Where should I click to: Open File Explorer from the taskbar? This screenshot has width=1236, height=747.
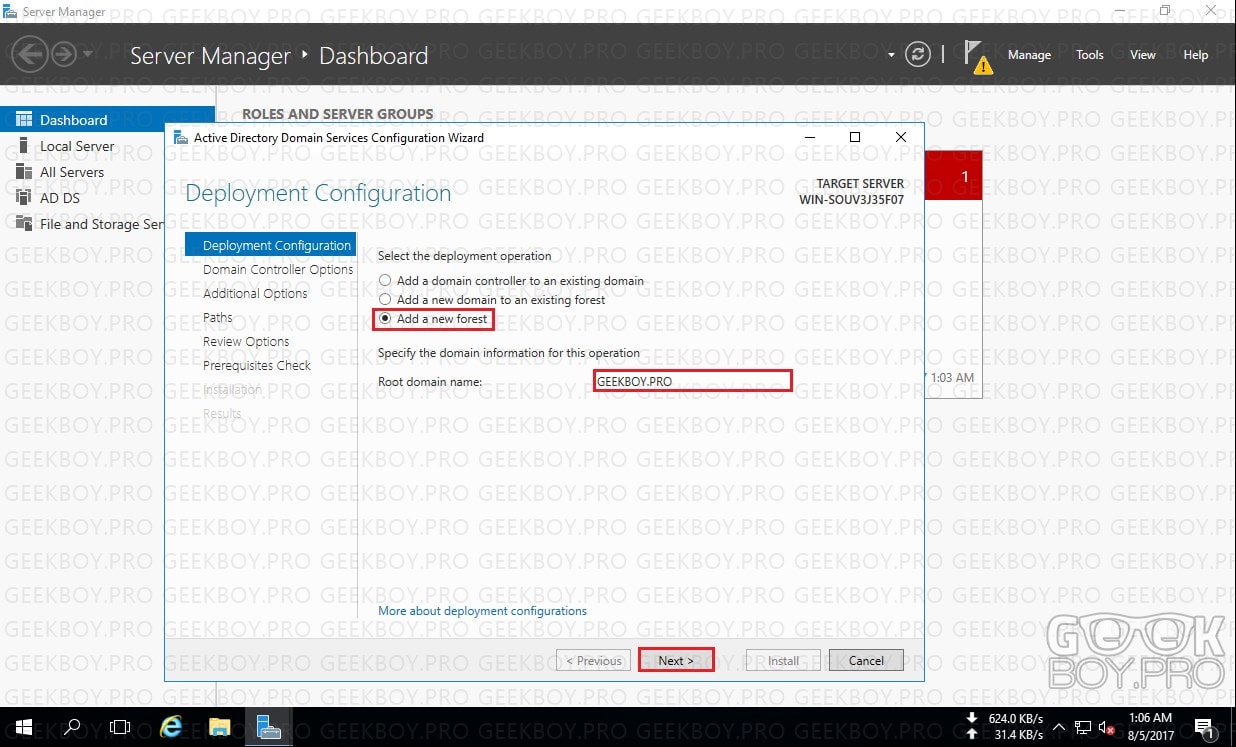(220, 727)
